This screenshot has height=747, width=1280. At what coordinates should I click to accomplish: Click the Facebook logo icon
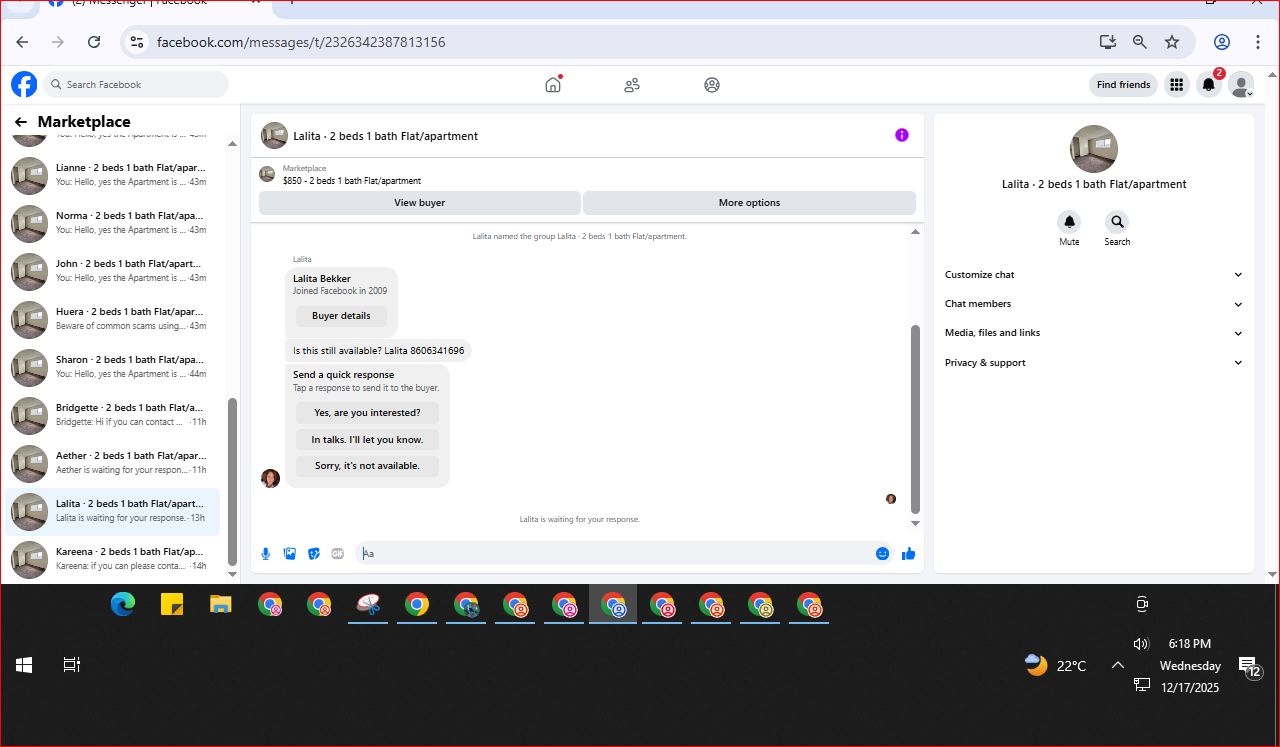(24, 84)
